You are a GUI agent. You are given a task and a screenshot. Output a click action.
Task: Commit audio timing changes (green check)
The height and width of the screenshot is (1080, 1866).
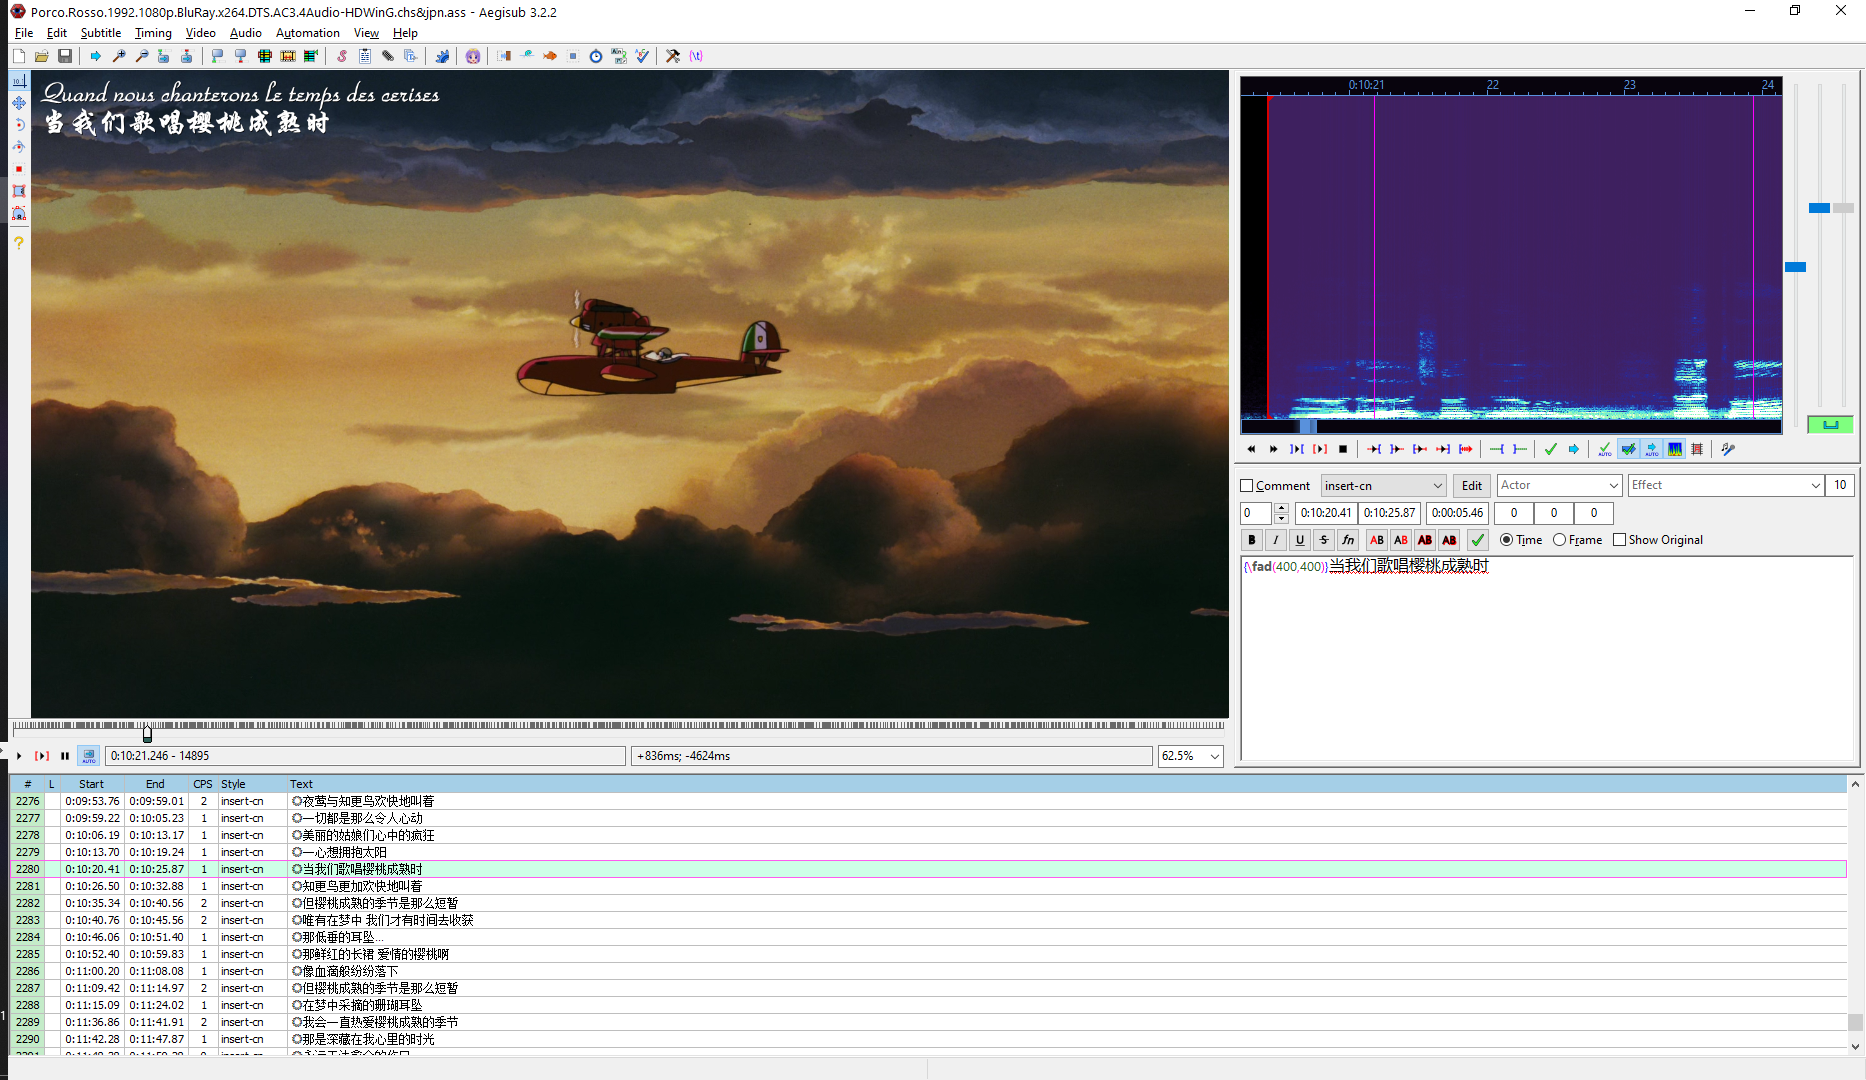point(1551,449)
